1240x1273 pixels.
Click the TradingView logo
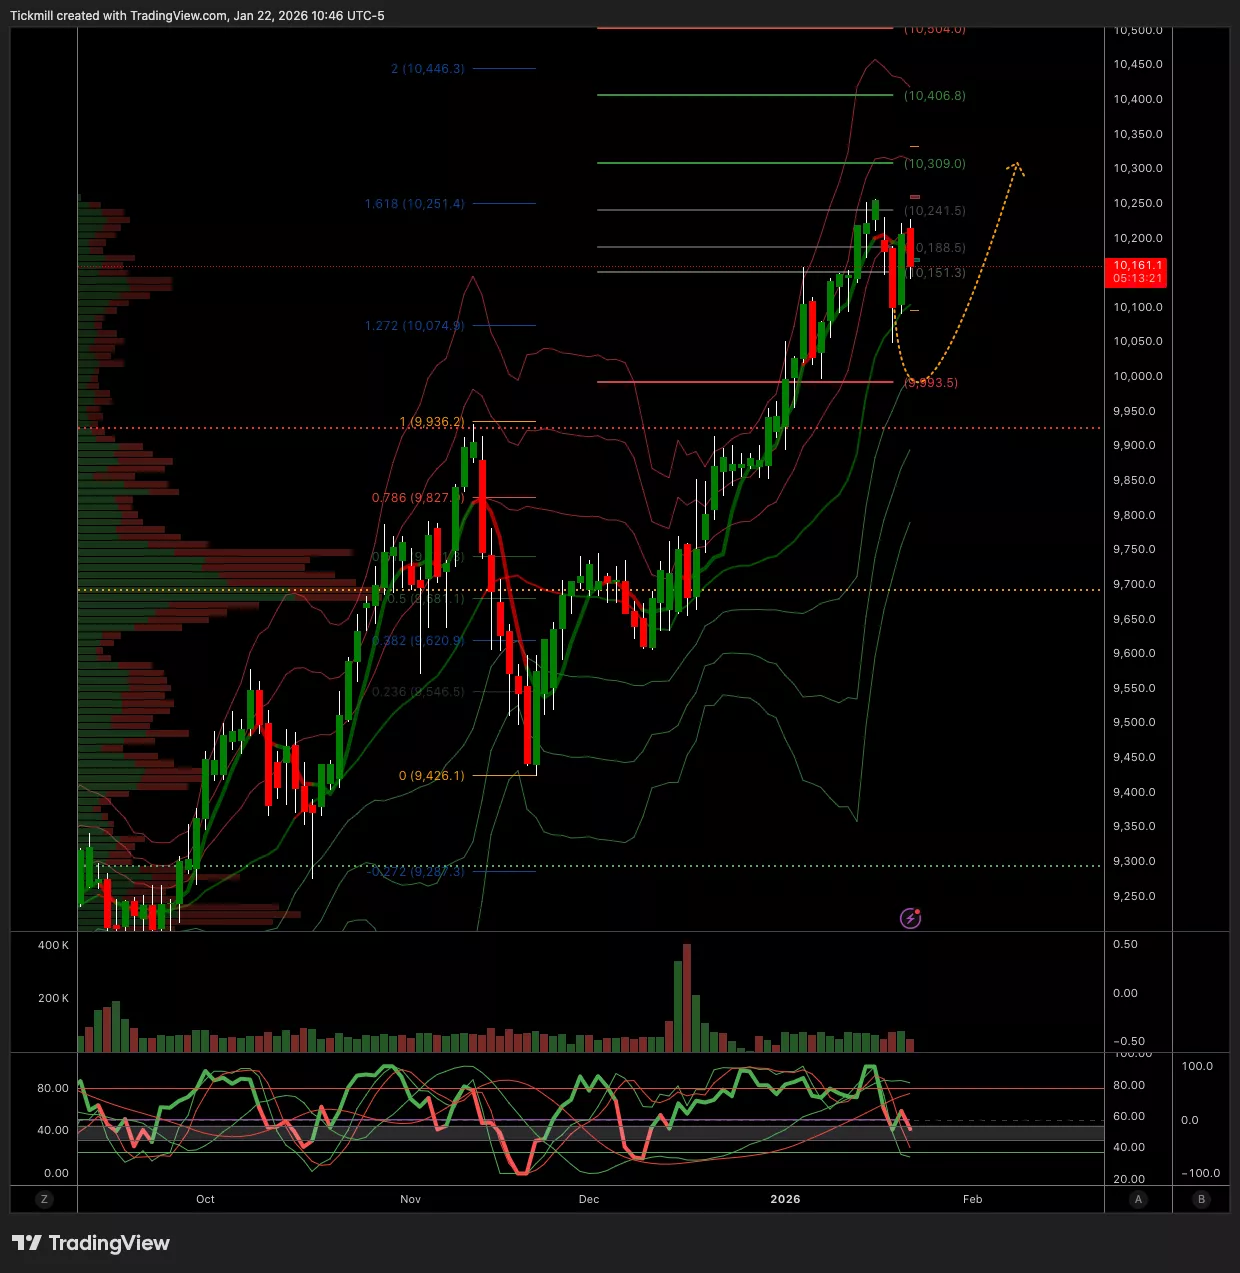[x=91, y=1243]
